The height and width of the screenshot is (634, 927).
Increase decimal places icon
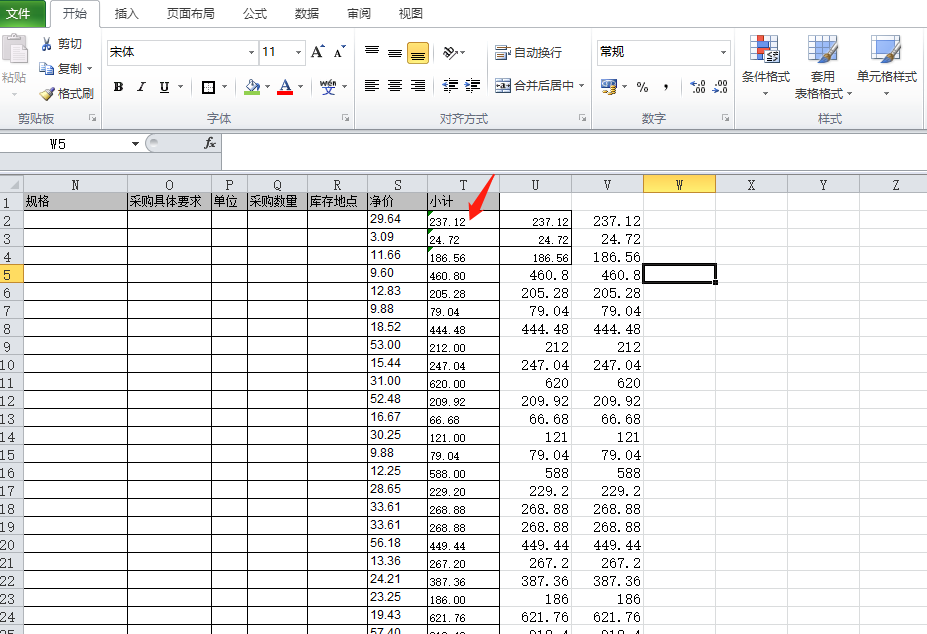click(698, 87)
